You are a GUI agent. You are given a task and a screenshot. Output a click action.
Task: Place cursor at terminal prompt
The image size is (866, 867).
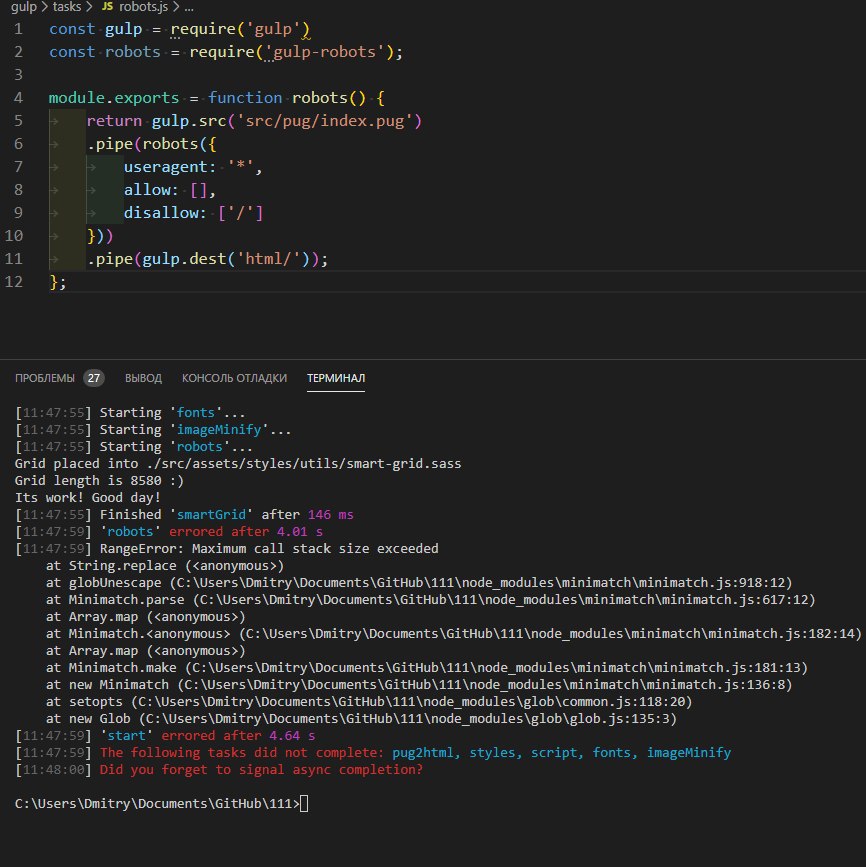click(x=304, y=803)
